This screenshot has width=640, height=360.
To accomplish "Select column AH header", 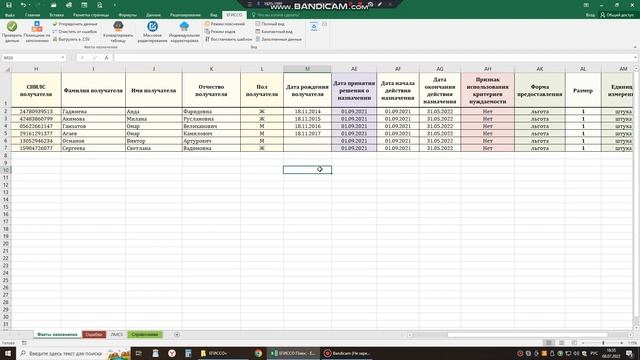I will [487, 69].
